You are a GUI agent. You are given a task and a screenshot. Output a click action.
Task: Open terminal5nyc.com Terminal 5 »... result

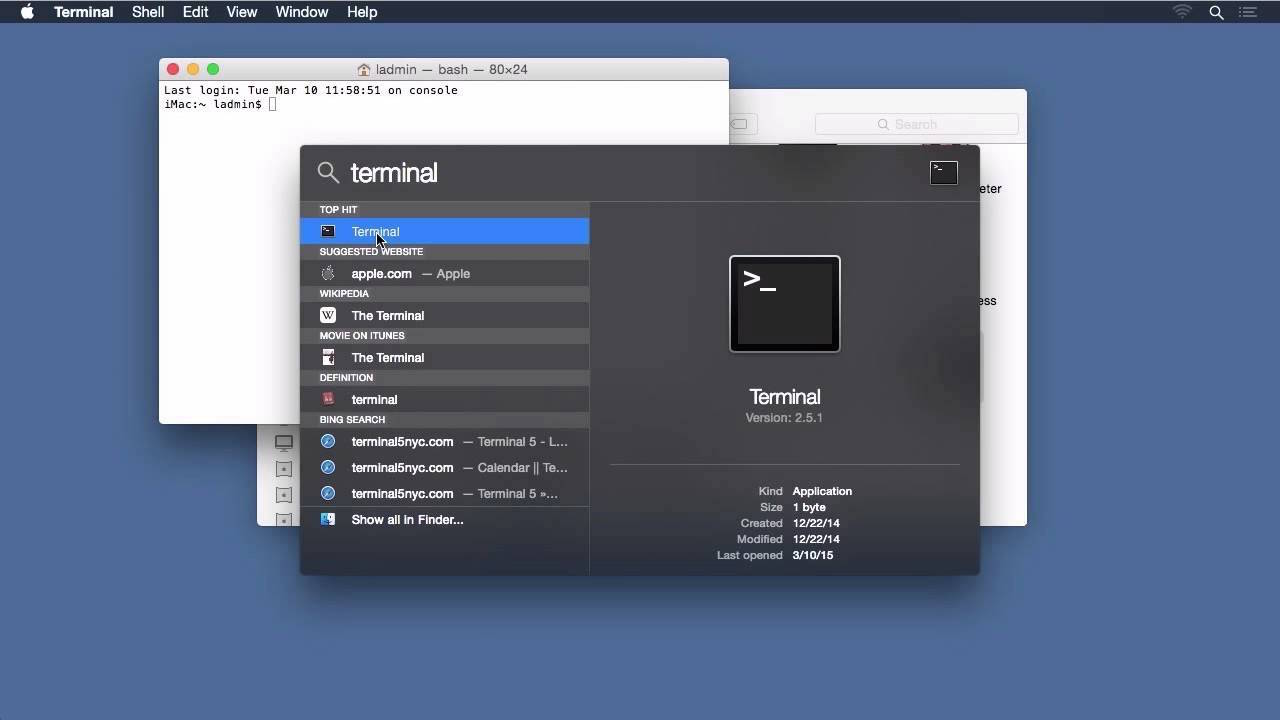pos(445,493)
